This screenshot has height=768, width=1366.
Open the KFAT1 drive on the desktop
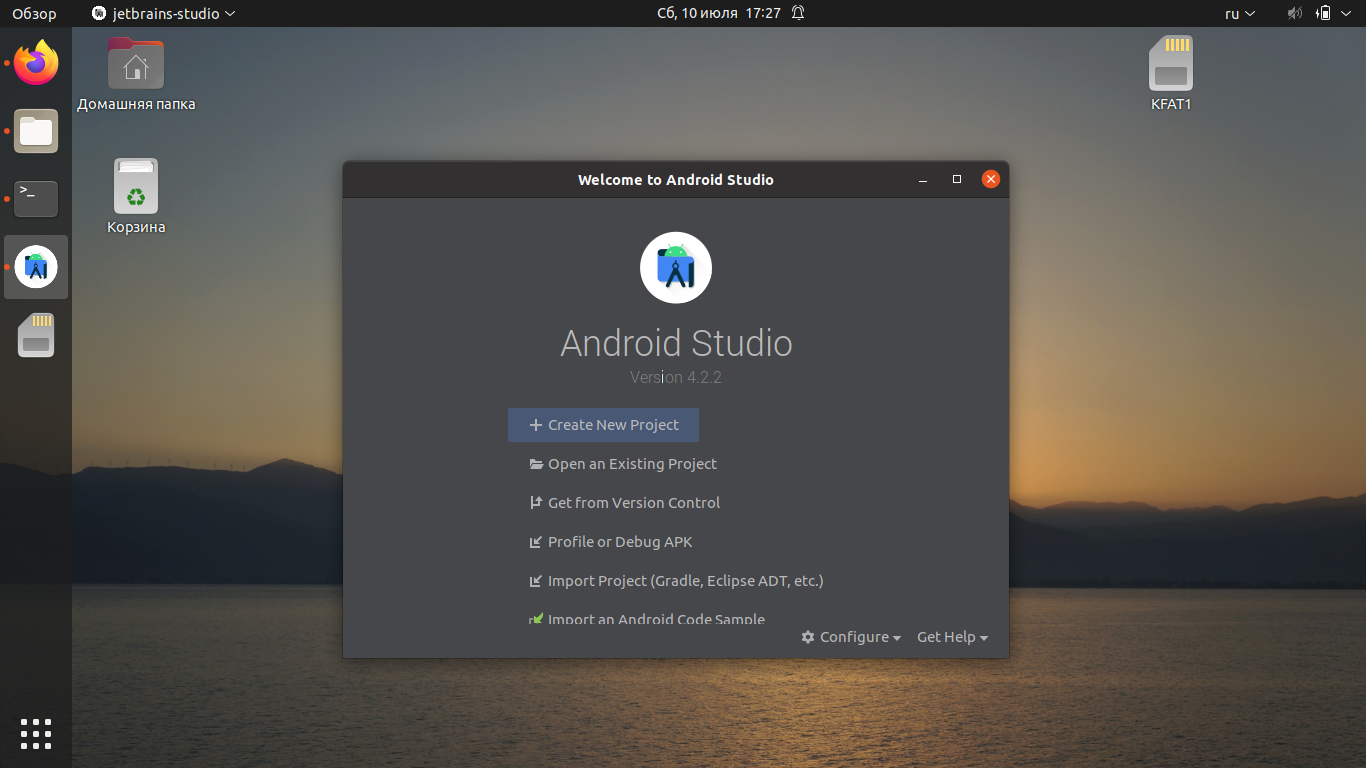click(1170, 74)
